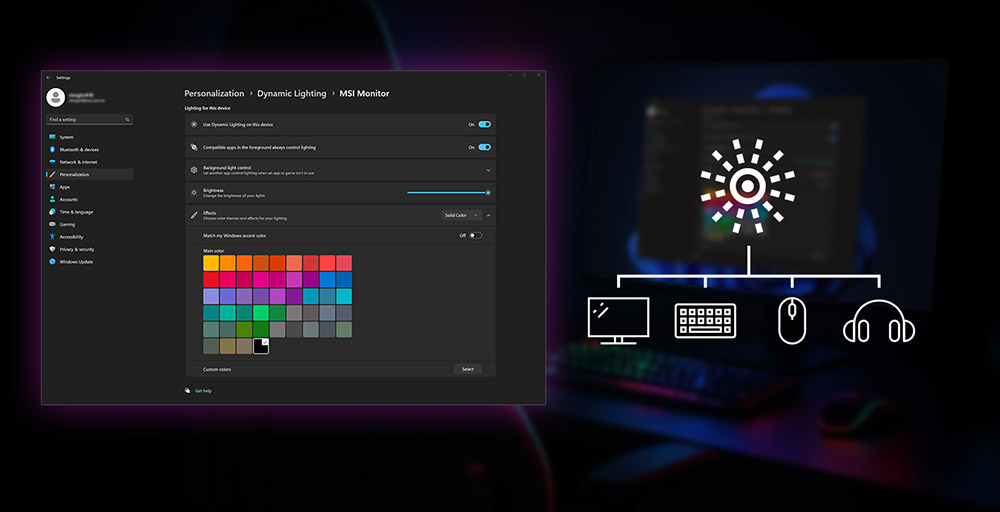Viewport: 1000px width, 512px height.
Task: Expand the Background light control section
Action: point(489,170)
